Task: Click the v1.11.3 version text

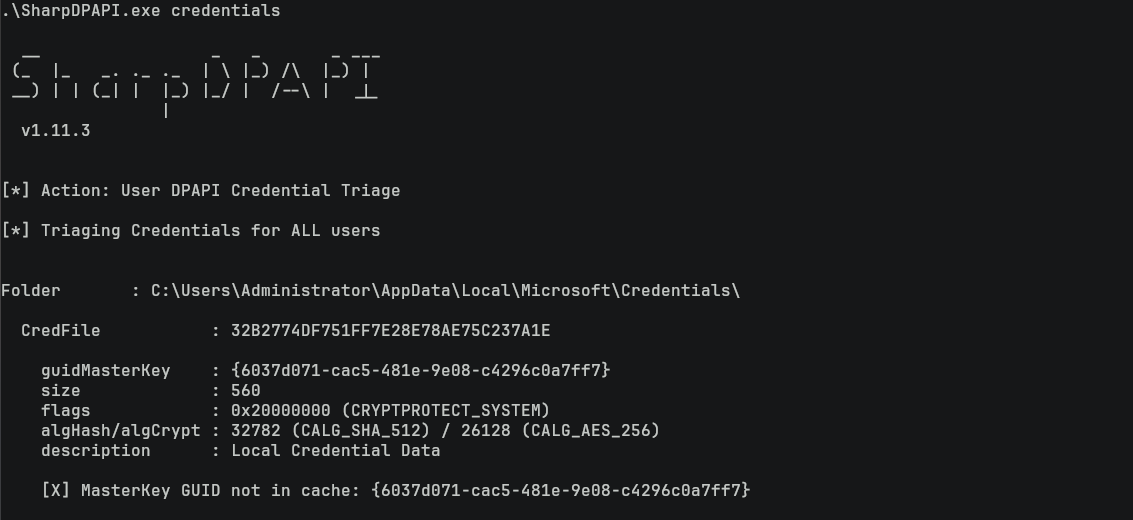Action: (56, 130)
